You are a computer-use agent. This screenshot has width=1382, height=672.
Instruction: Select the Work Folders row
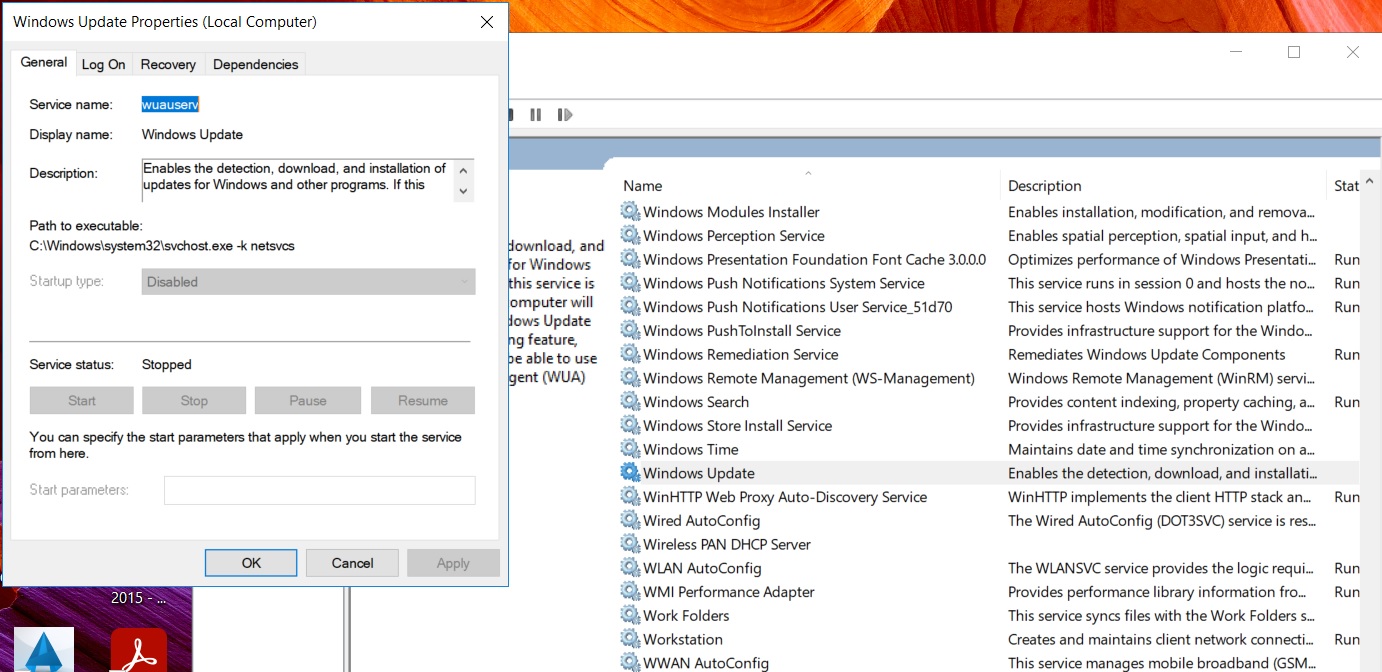[988, 615]
